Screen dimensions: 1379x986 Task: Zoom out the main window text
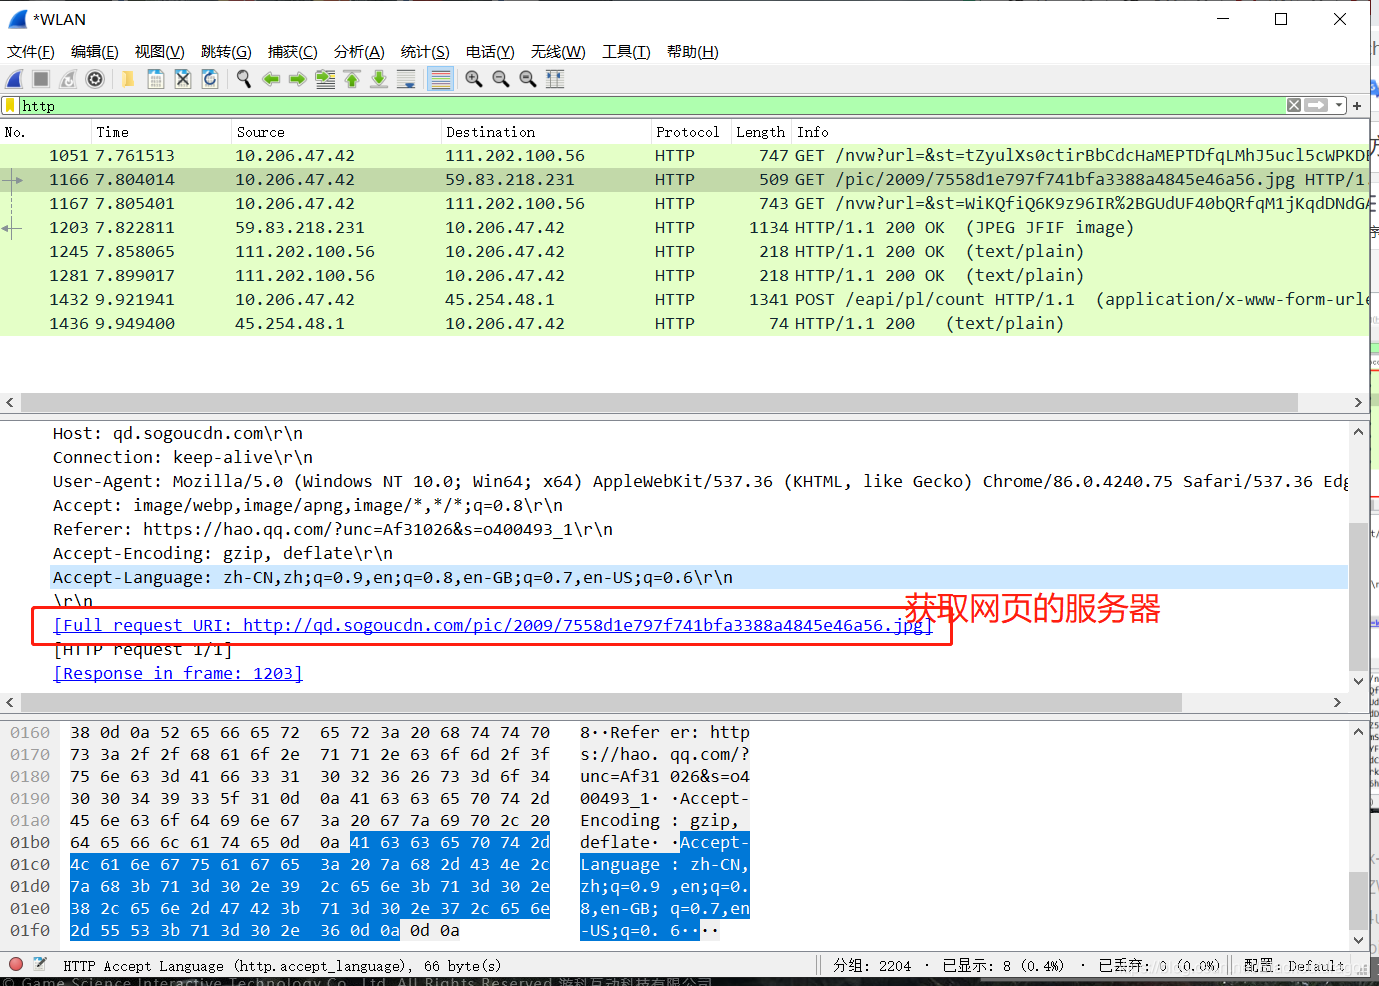point(501,79)
